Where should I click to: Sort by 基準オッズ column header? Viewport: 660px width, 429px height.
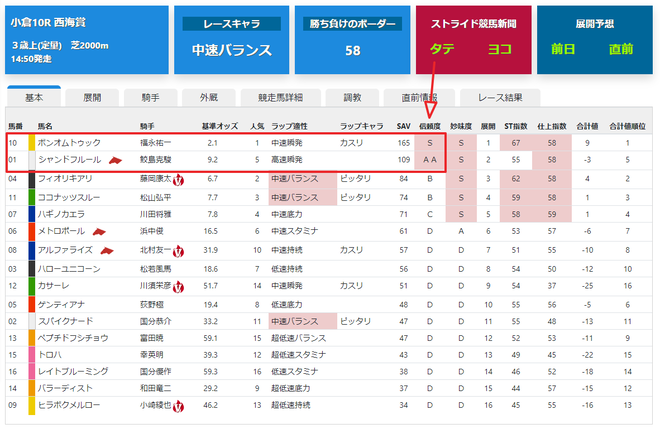[220, 126]
